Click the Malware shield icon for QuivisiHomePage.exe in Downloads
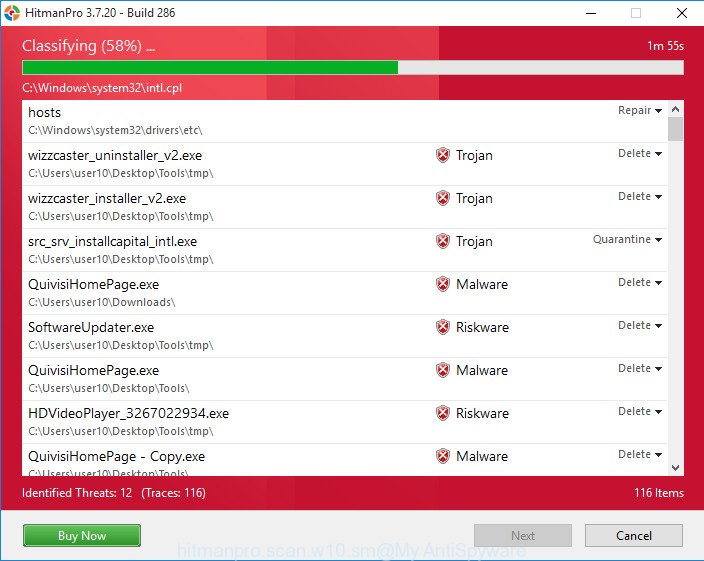704x561 pixels. [443, 284]
